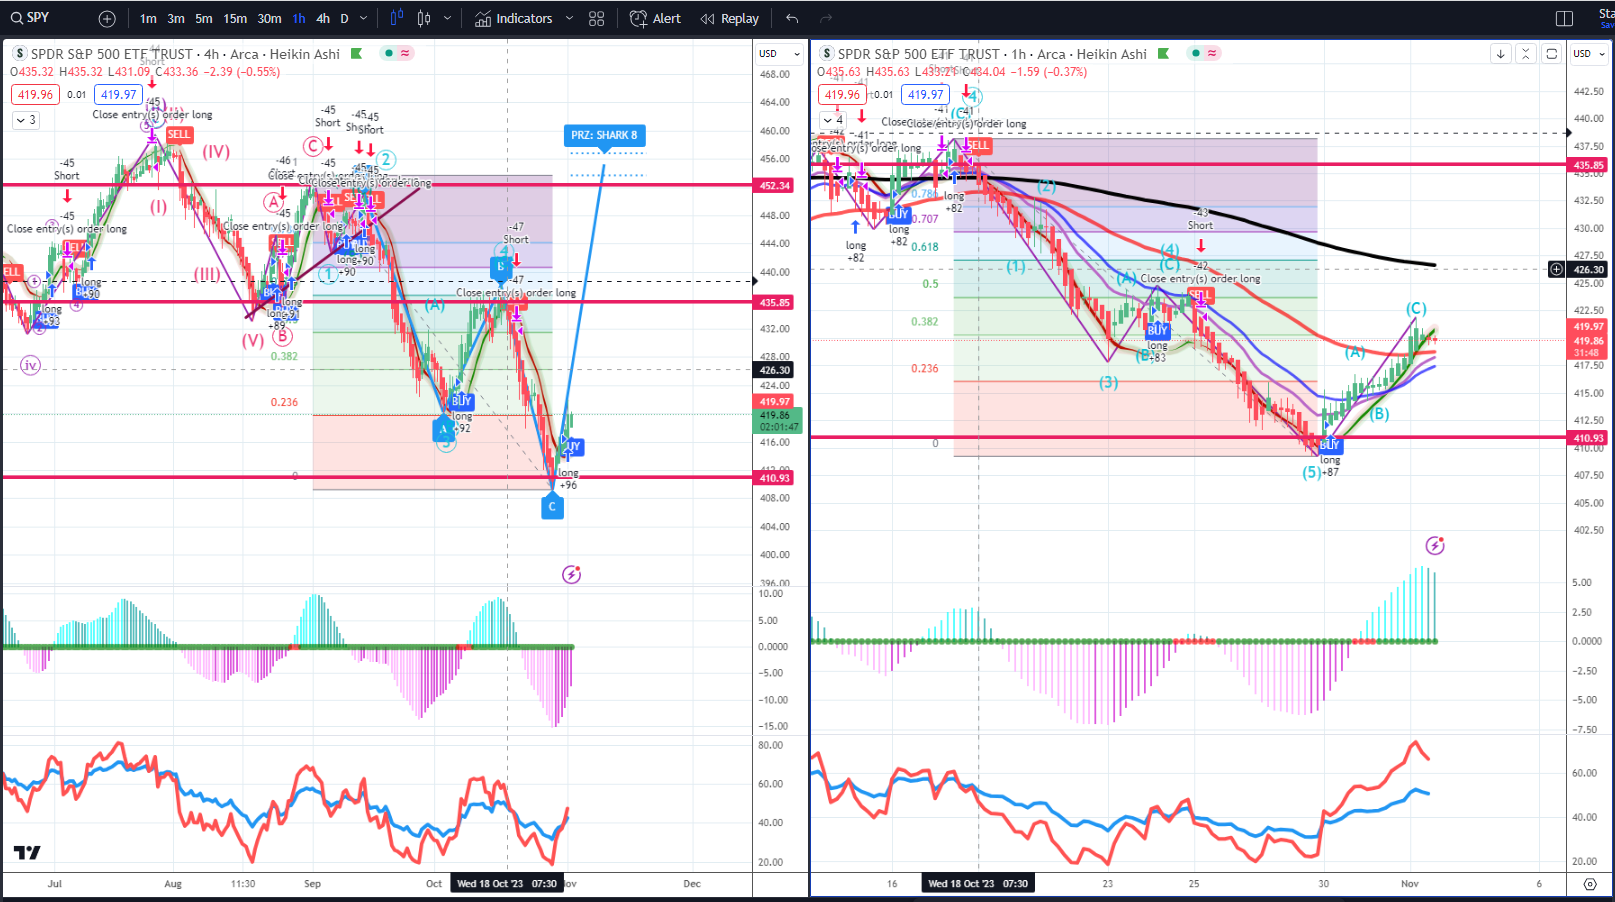Select the 1h timeframe
1615x902 pixels.
tap(299, 19)
